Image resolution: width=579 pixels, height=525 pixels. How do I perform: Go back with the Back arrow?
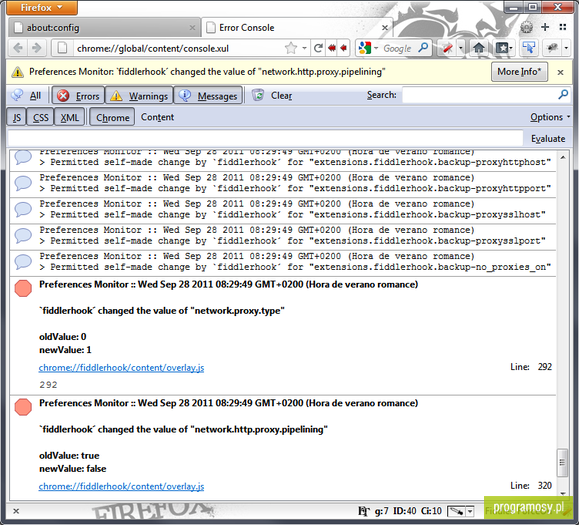18,48
